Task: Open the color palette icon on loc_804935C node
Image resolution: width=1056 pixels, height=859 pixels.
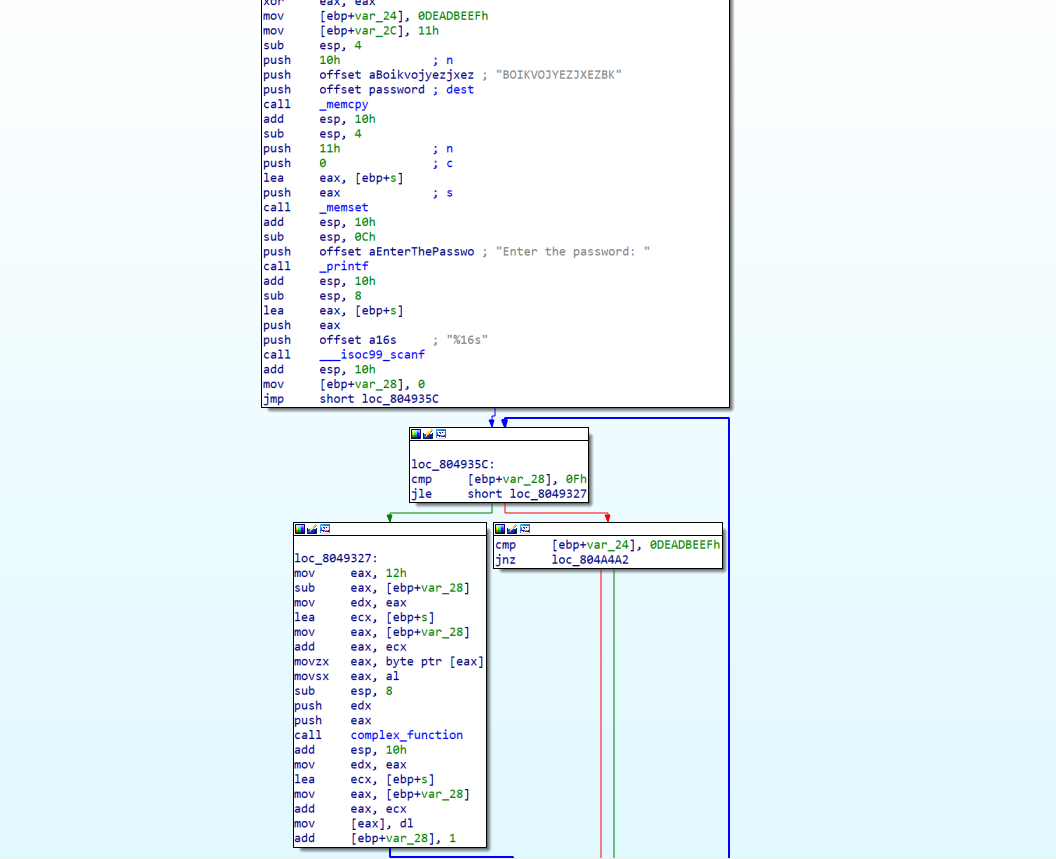Action: coord(415,434)
